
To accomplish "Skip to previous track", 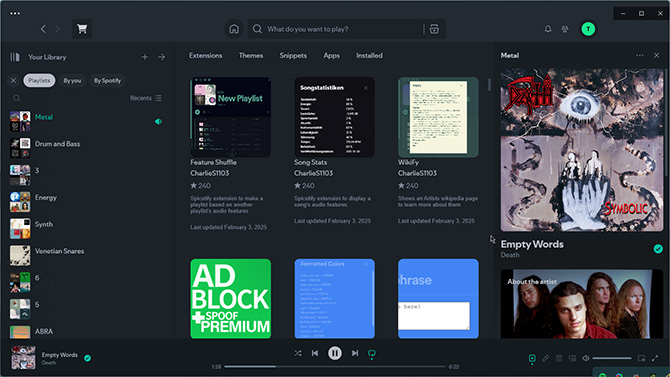I will coord(315,353).
